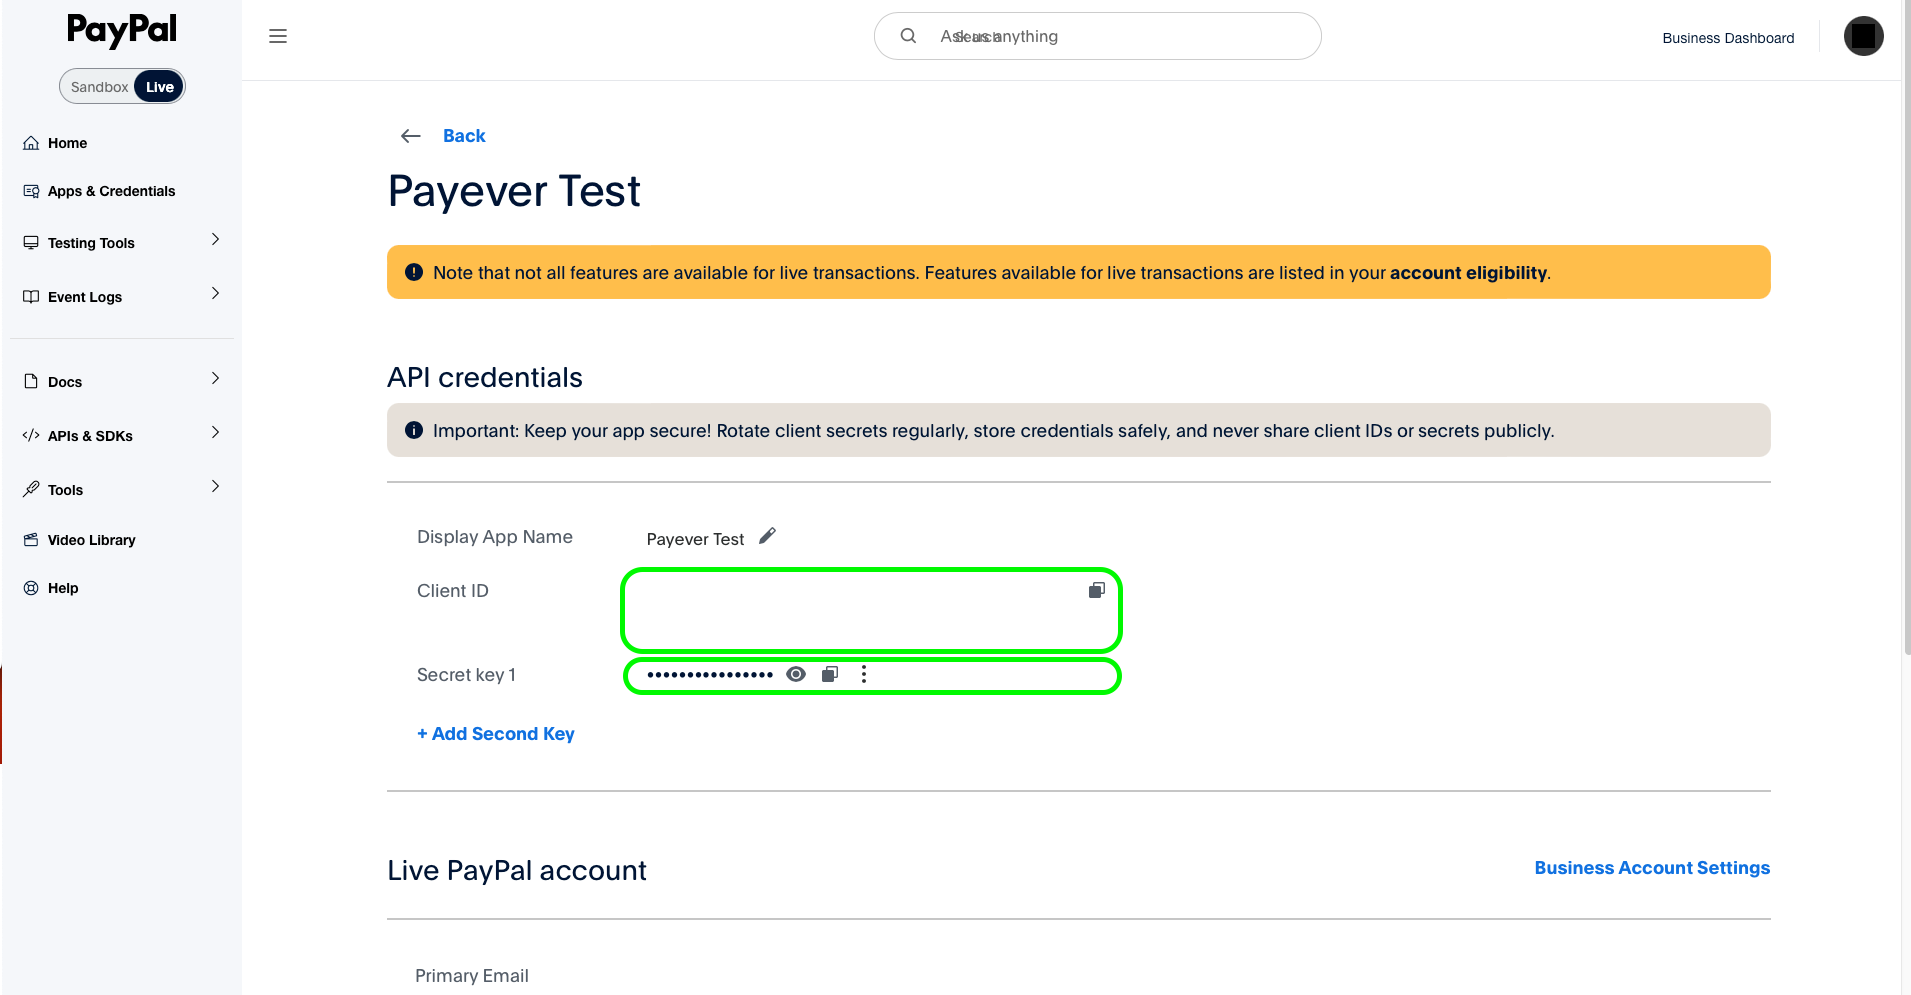Open Tools in sidebar

click(65, 490)
